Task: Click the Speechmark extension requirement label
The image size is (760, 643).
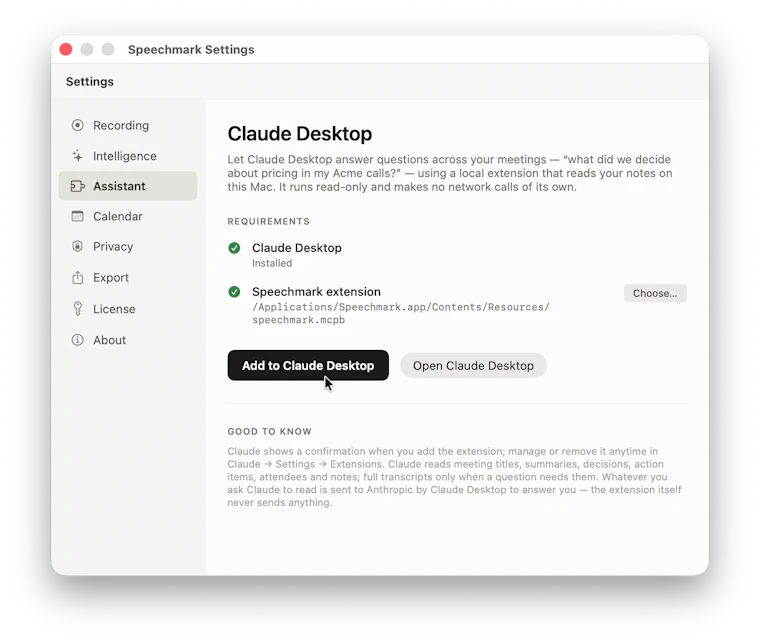Action: [316, 292]
